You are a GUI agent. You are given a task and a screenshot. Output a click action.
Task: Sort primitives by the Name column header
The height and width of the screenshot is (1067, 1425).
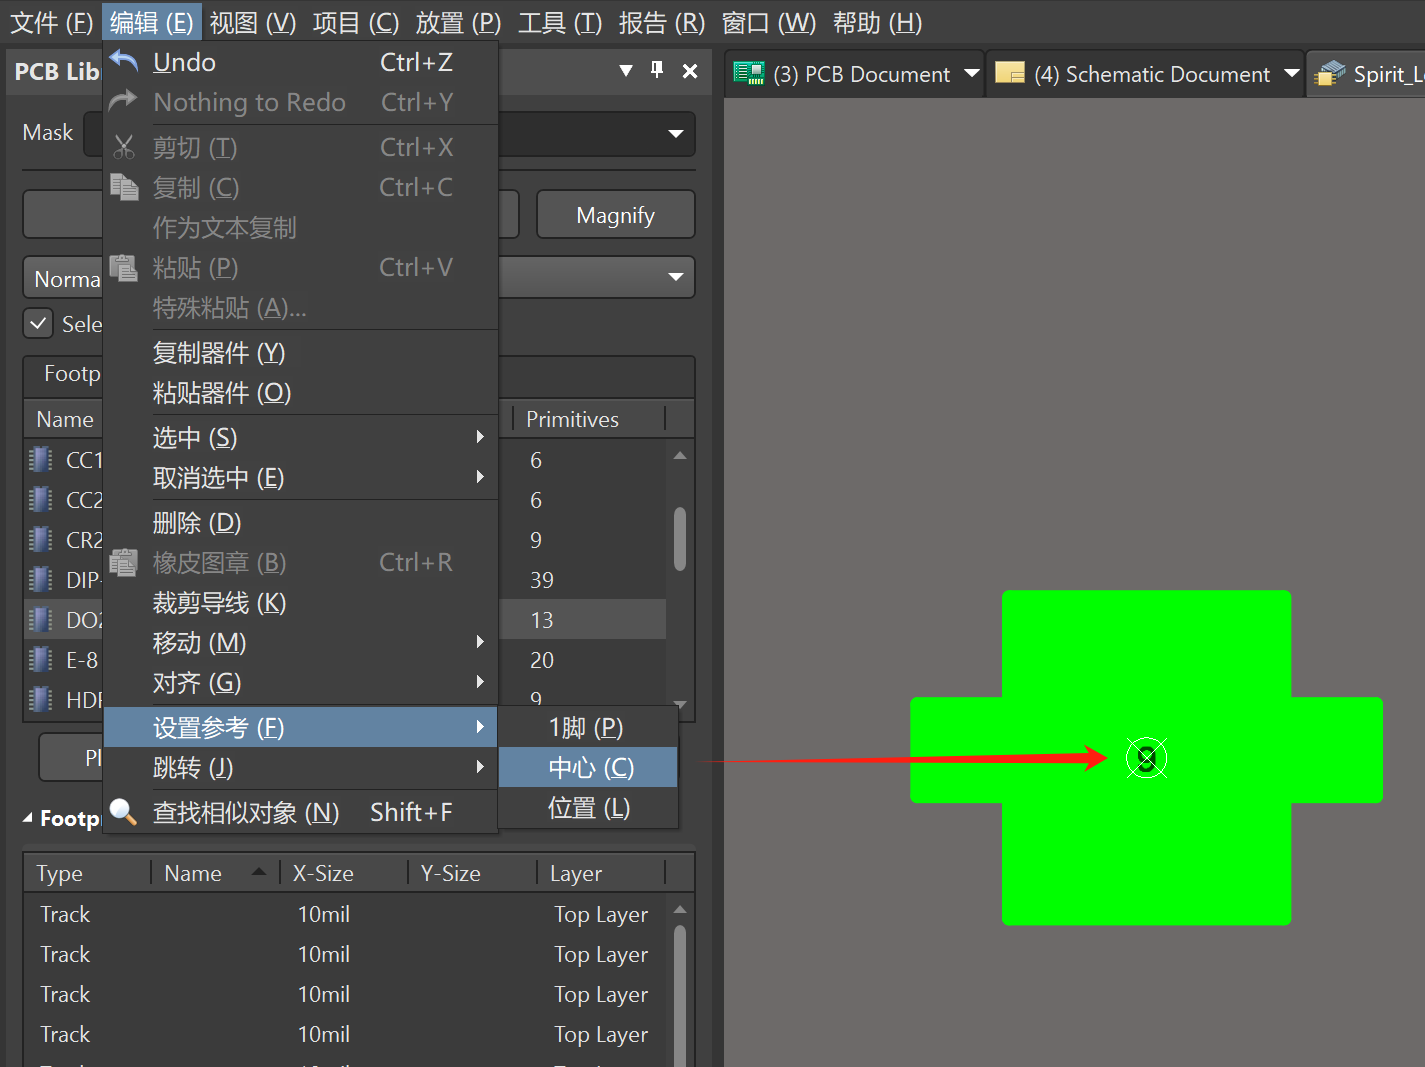pos(194,873)
